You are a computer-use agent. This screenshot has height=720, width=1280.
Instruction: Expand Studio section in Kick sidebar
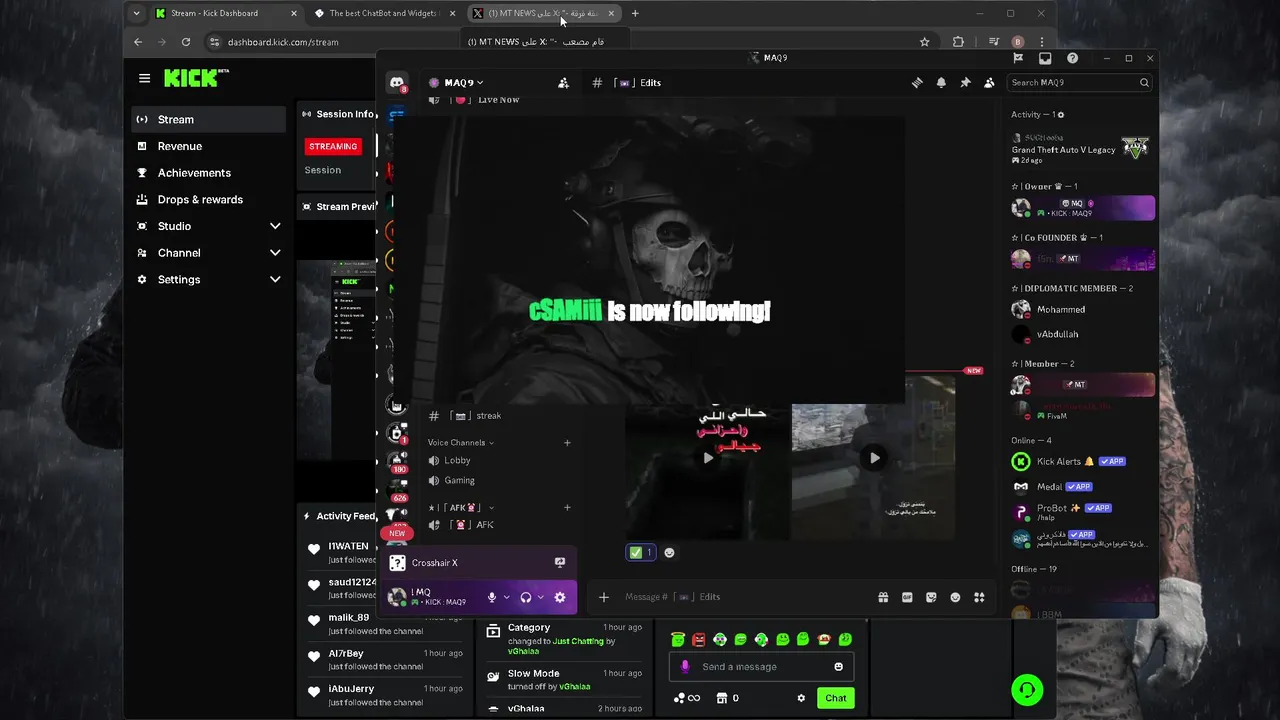tap(209, 226)
